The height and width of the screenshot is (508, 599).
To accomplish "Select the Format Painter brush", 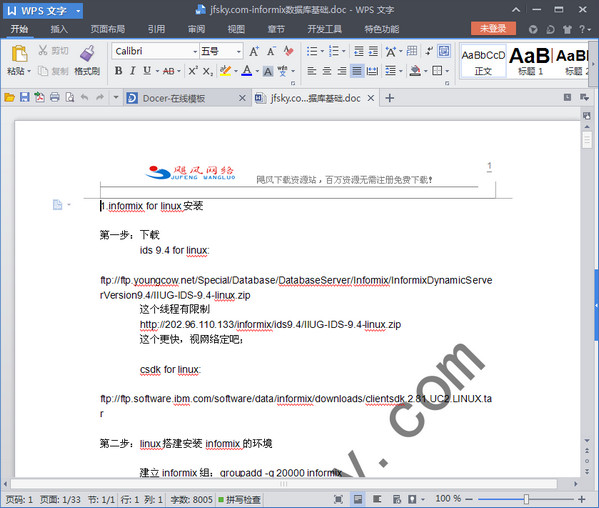I will (x=87, y=53).
